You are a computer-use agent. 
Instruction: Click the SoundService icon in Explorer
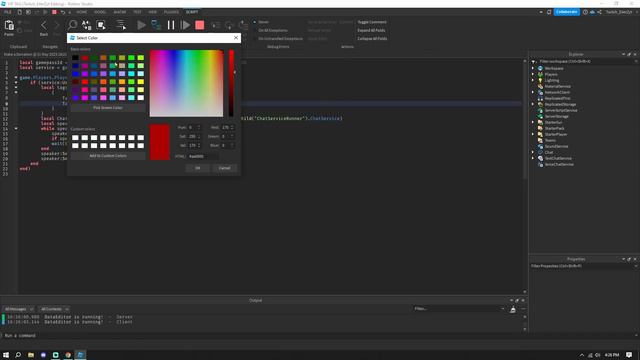pyautogui.click(x=540, y=146)
